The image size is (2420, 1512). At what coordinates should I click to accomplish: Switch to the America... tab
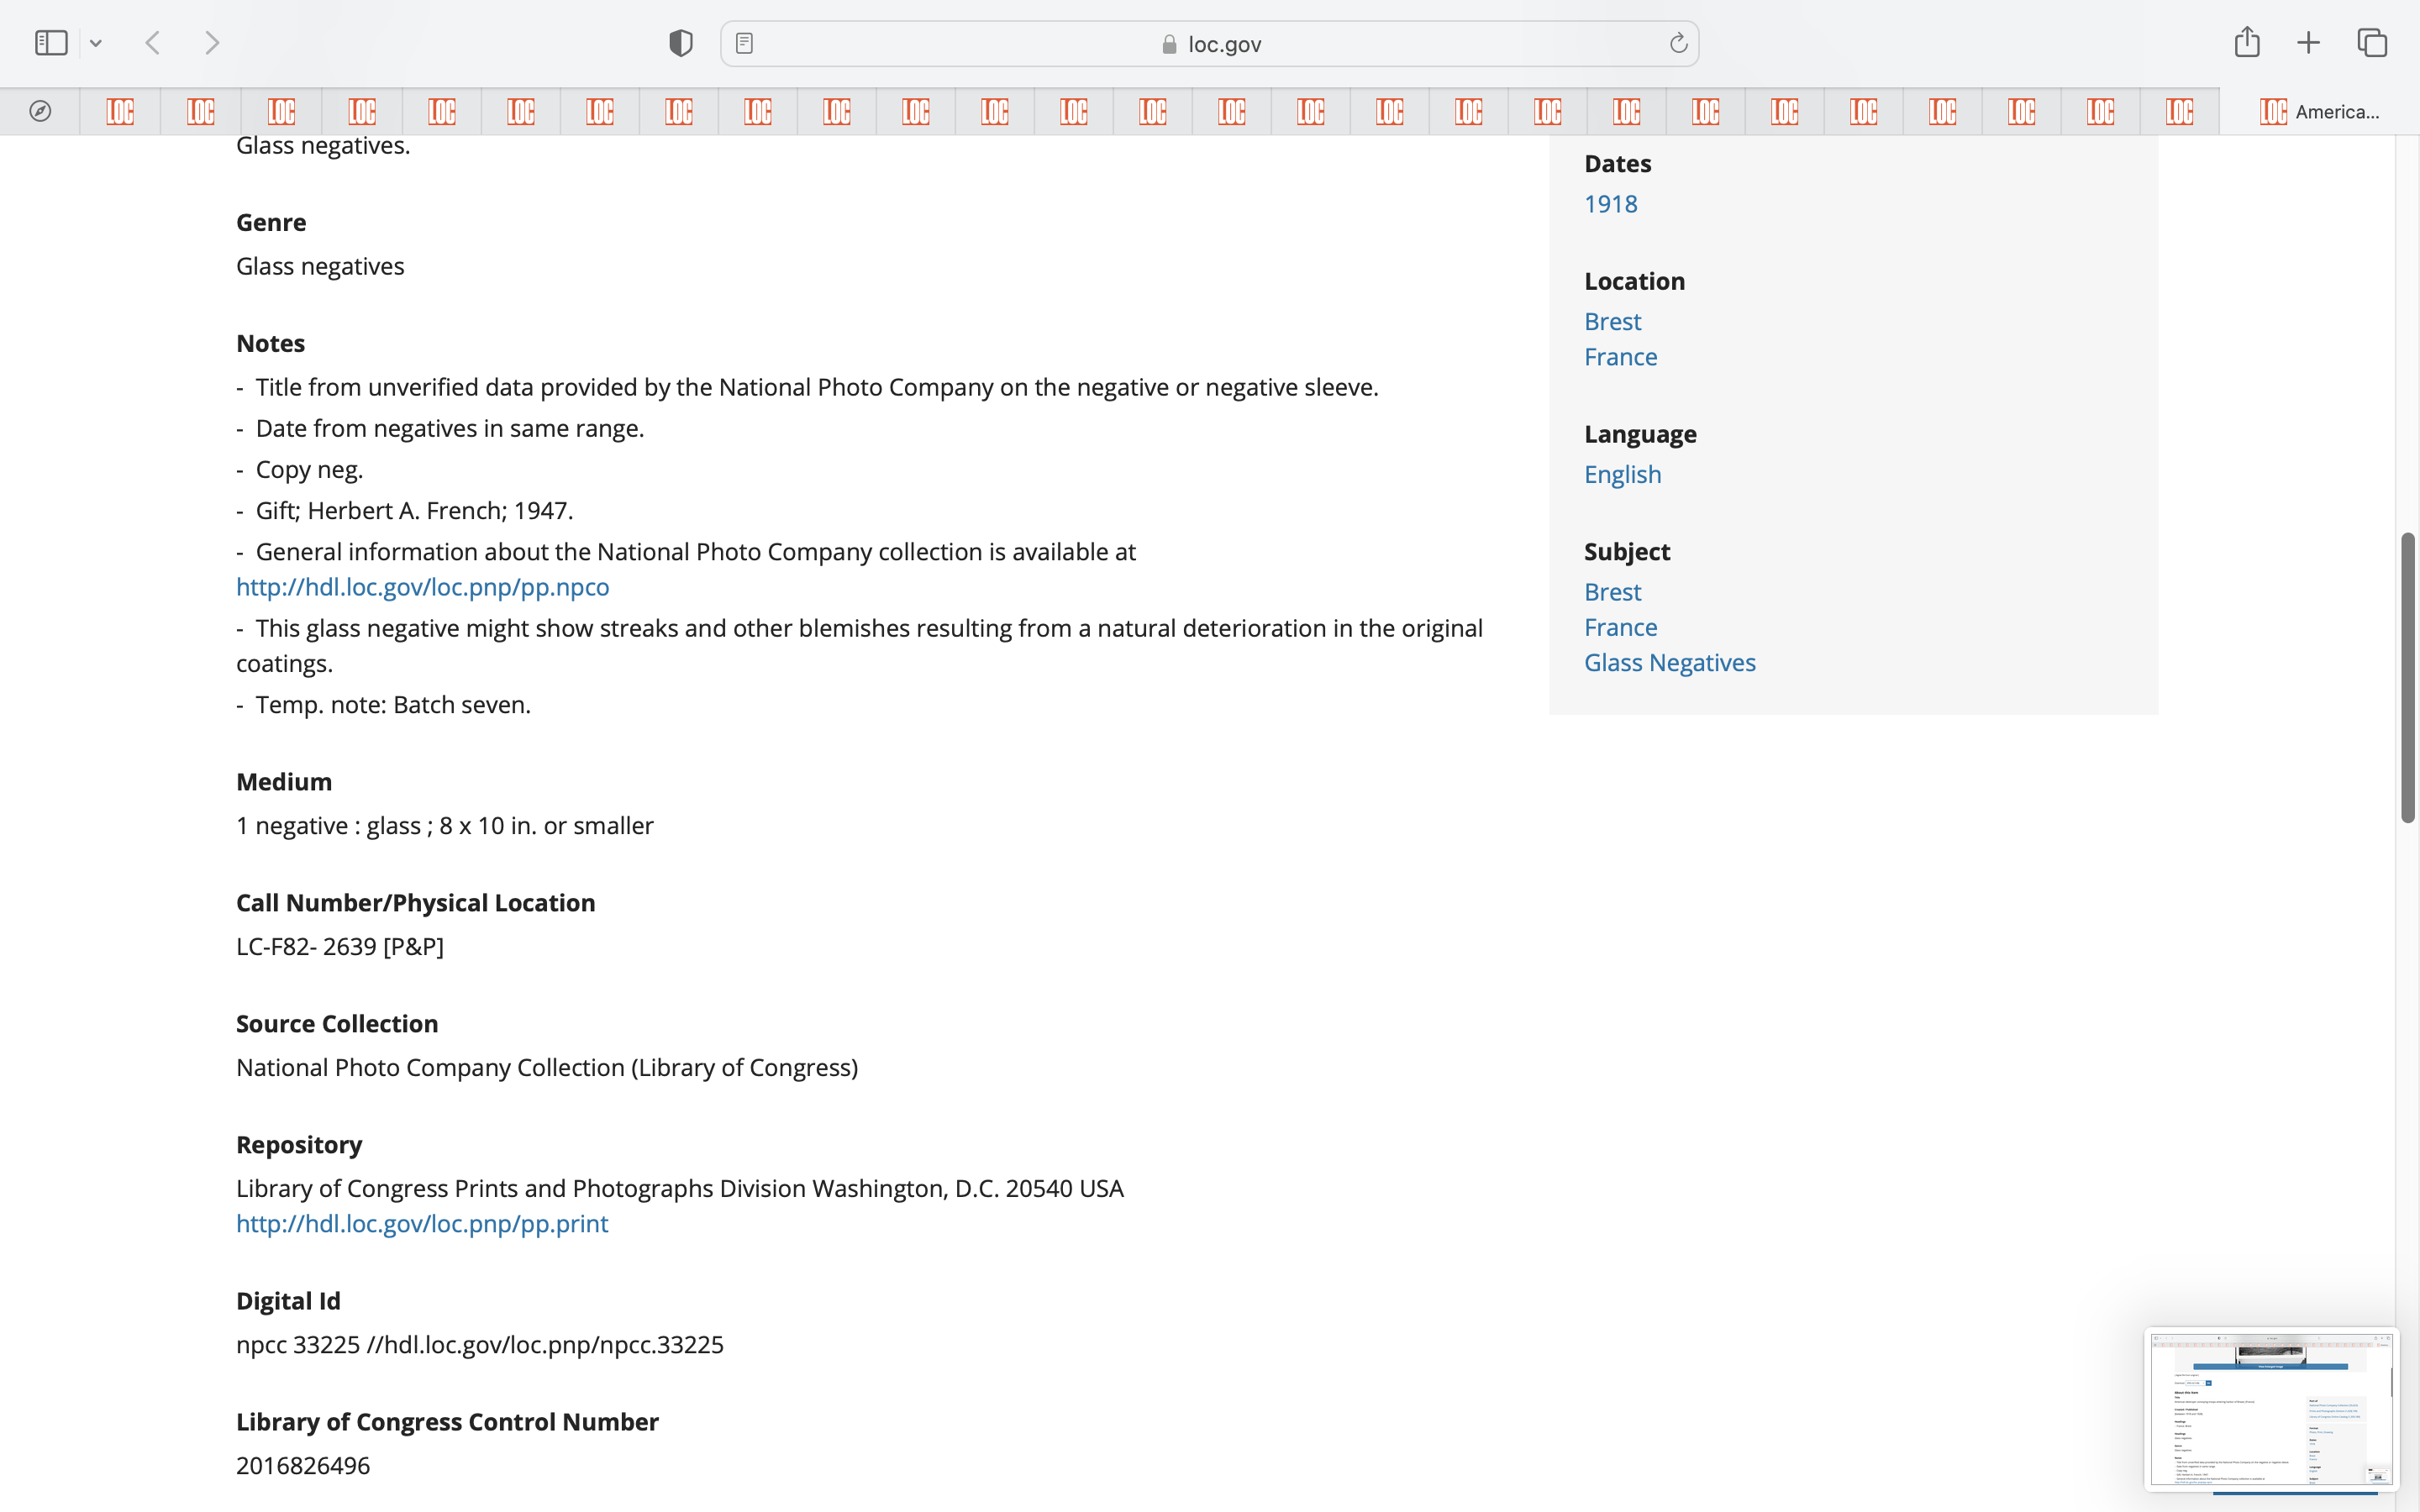point(2318,111)
